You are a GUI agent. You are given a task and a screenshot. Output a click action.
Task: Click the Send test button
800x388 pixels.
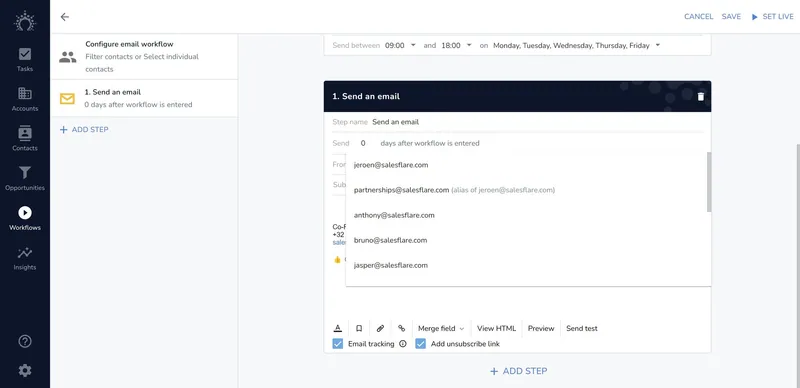[582, 328]
